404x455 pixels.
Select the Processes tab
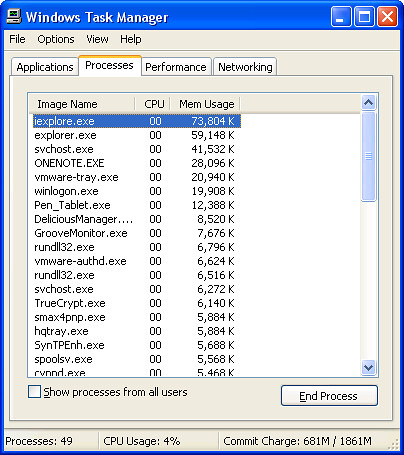109,65
